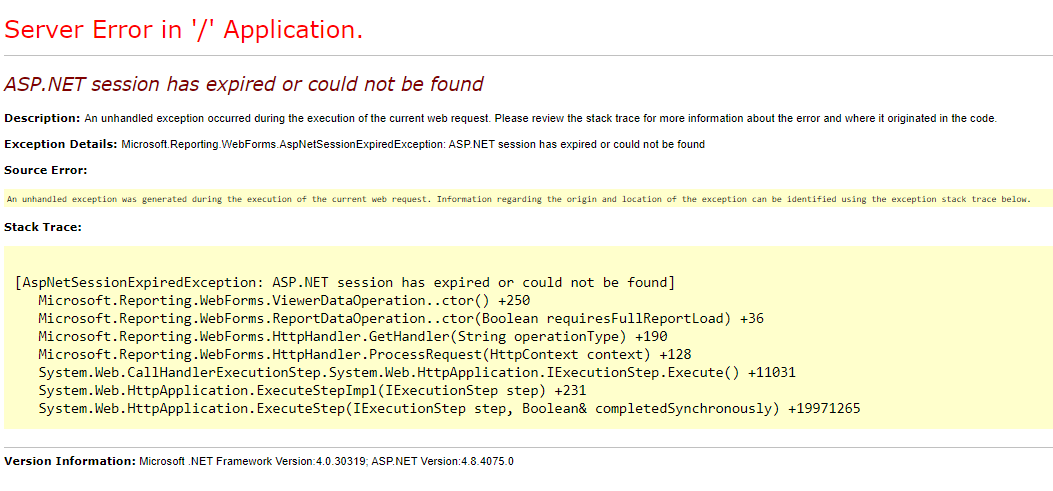
Task: Click the 'Stack Trace:' label
Action: [43, 227]
